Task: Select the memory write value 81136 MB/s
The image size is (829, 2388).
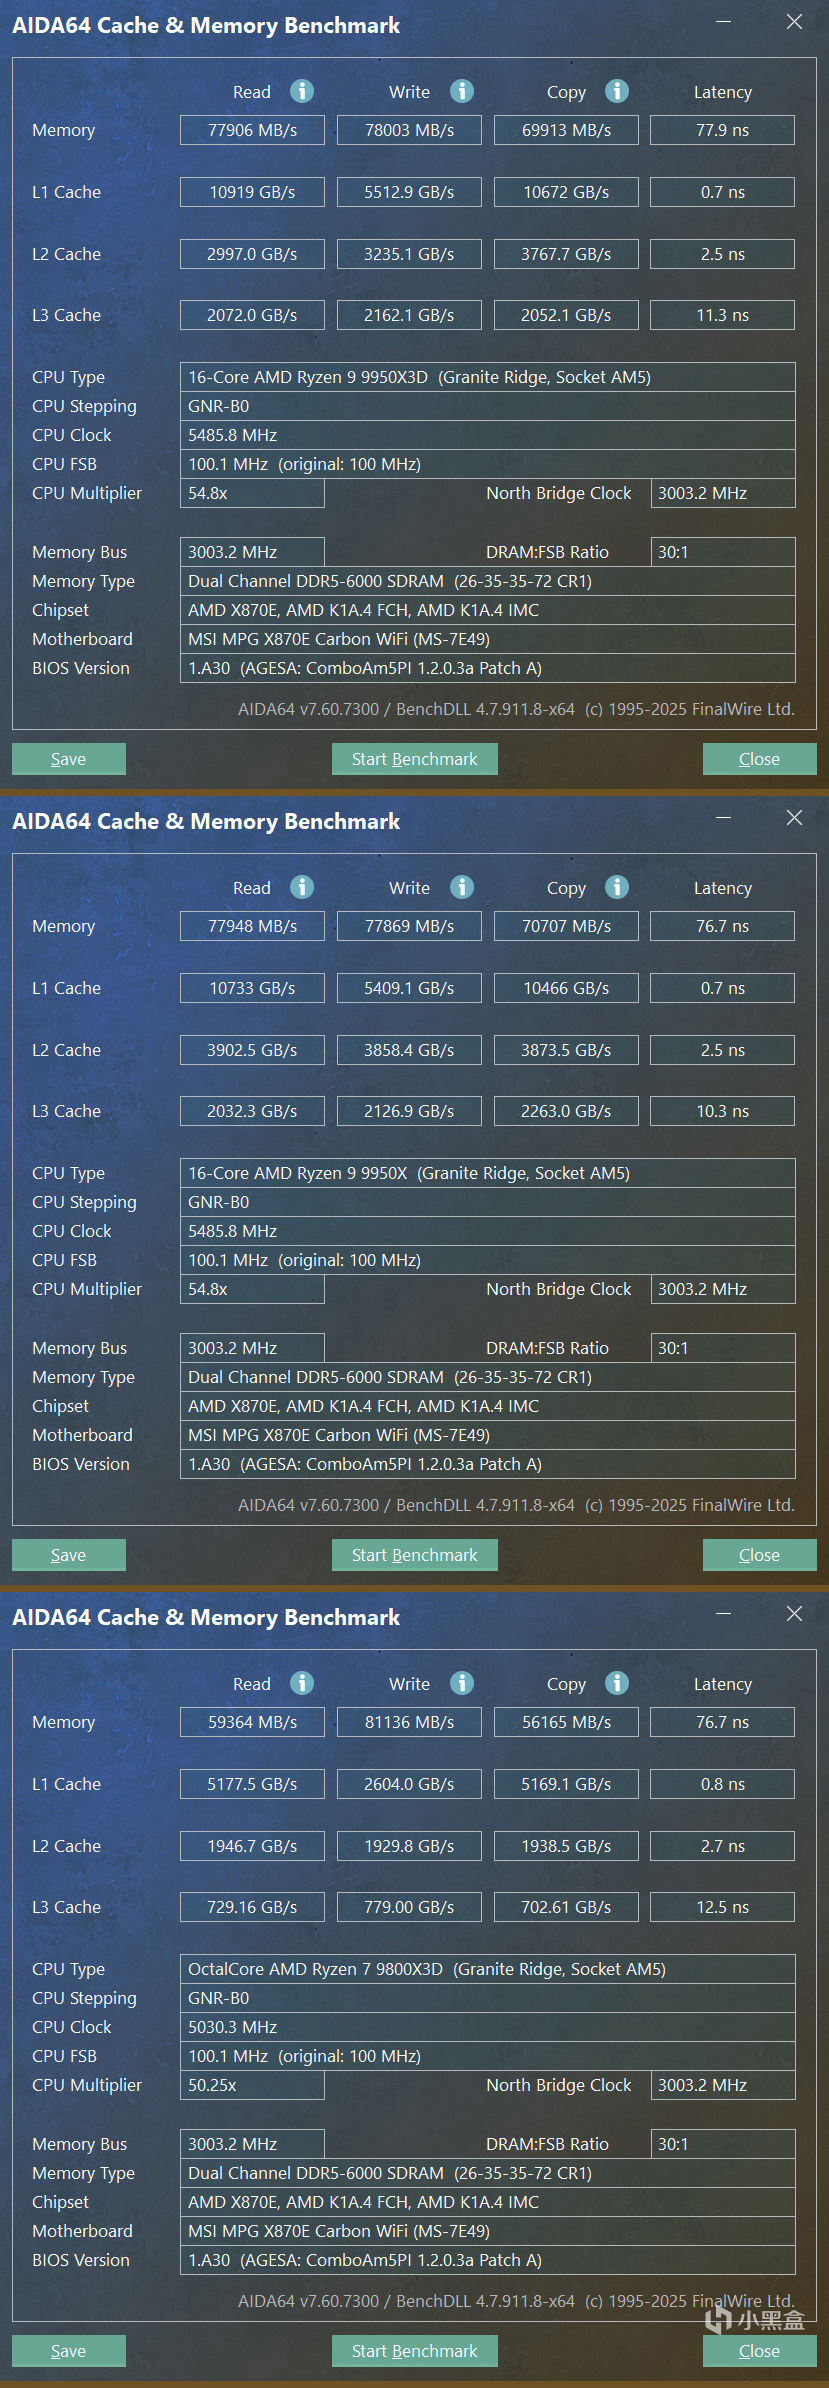Action: [x=409, y=1722]
